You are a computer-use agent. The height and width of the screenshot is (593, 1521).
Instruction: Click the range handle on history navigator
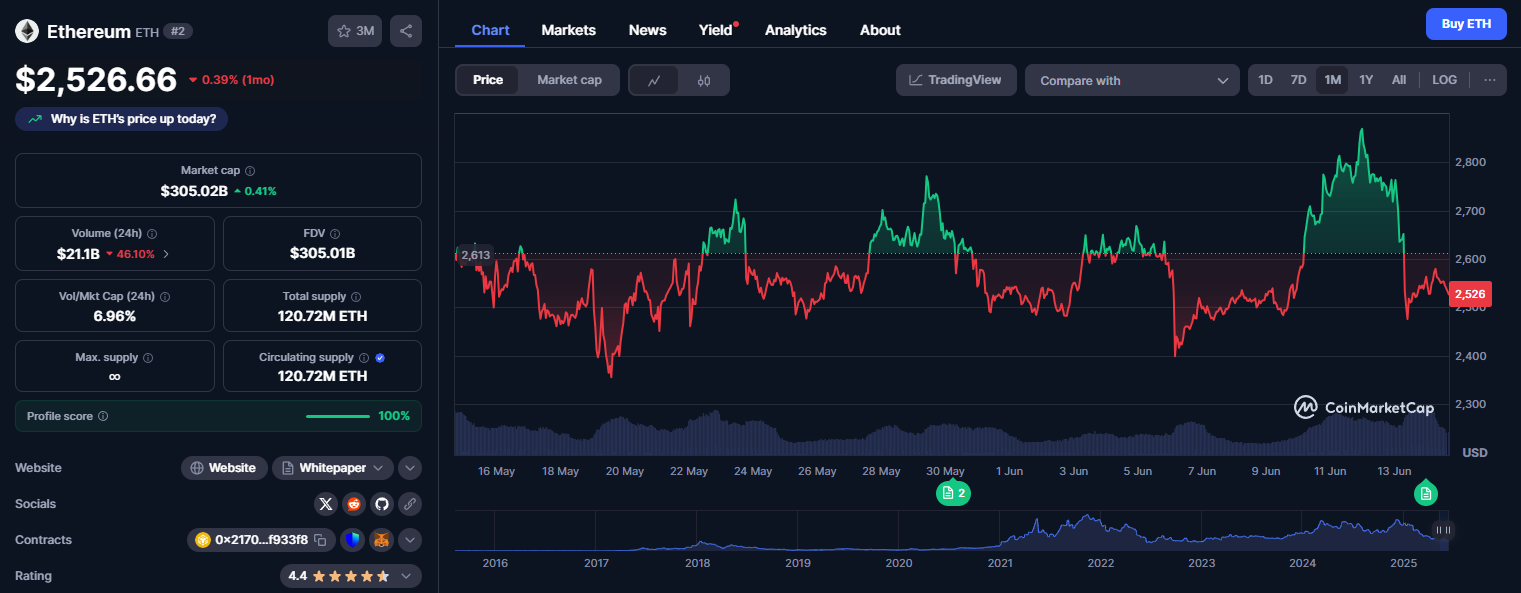pos(1442,530)
